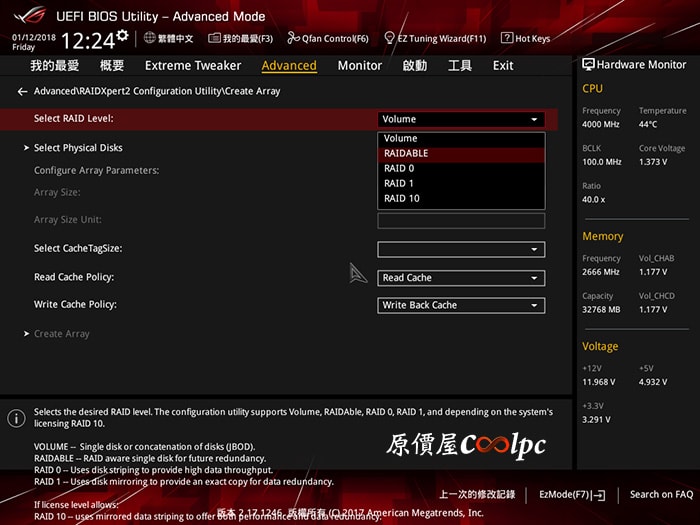Click Search on FAQ link

(x=661, y=495)
